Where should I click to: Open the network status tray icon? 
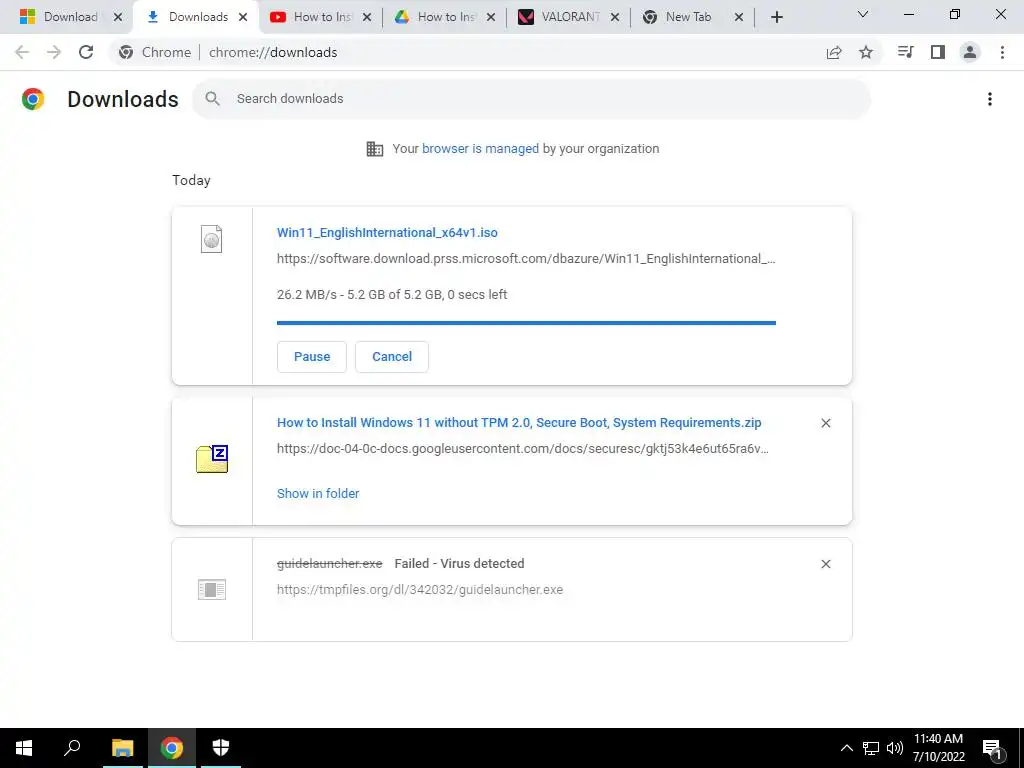point(871,748)
